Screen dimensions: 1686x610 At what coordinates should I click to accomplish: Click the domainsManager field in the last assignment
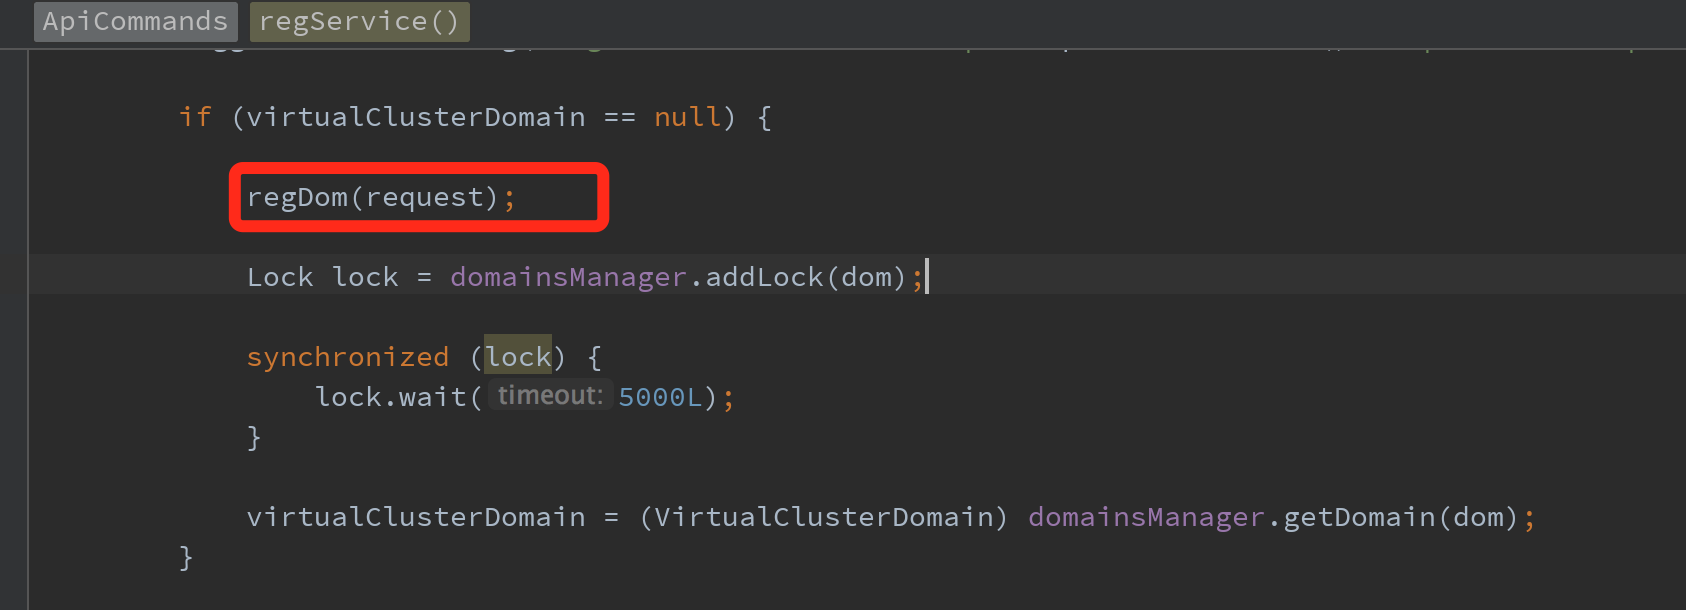point(1146,517)
